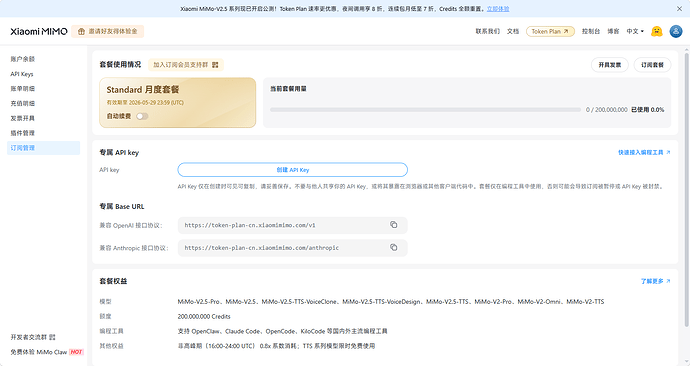Copy the Anthropic-compatible Base URL
The image size is (690, 366).
point(393,248)
